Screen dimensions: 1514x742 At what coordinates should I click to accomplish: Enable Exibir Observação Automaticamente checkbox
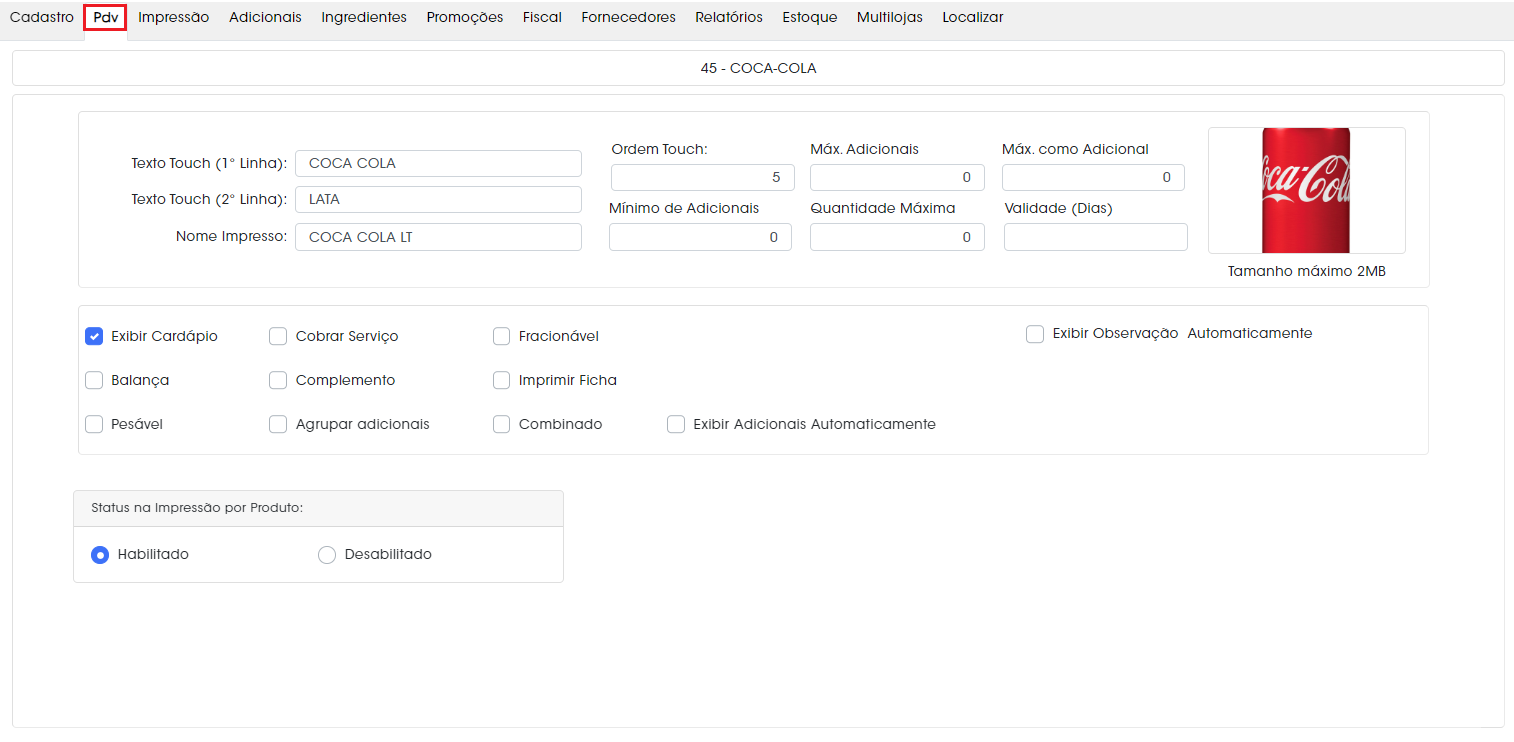point(1035,333)
